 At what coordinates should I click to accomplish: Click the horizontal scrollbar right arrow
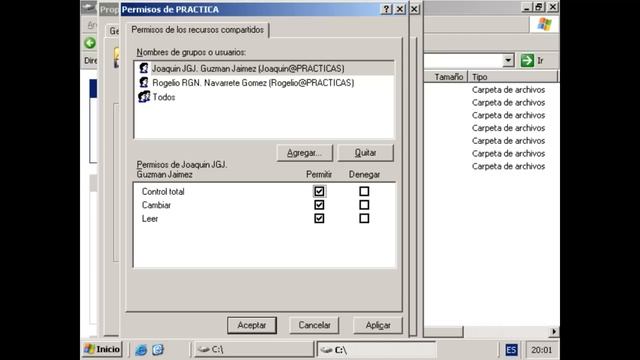[x=554, y=331]
